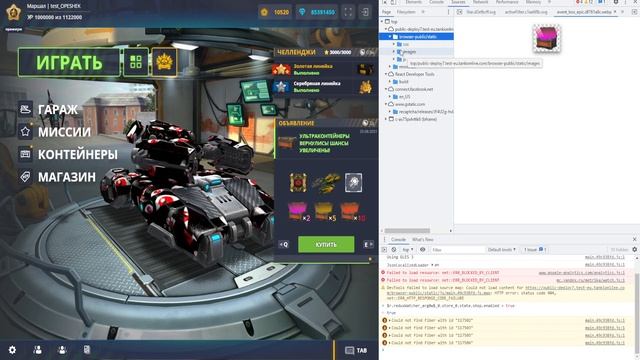Open the news document icon in bottom bar
Screen dimensions: 640x360
87,350
